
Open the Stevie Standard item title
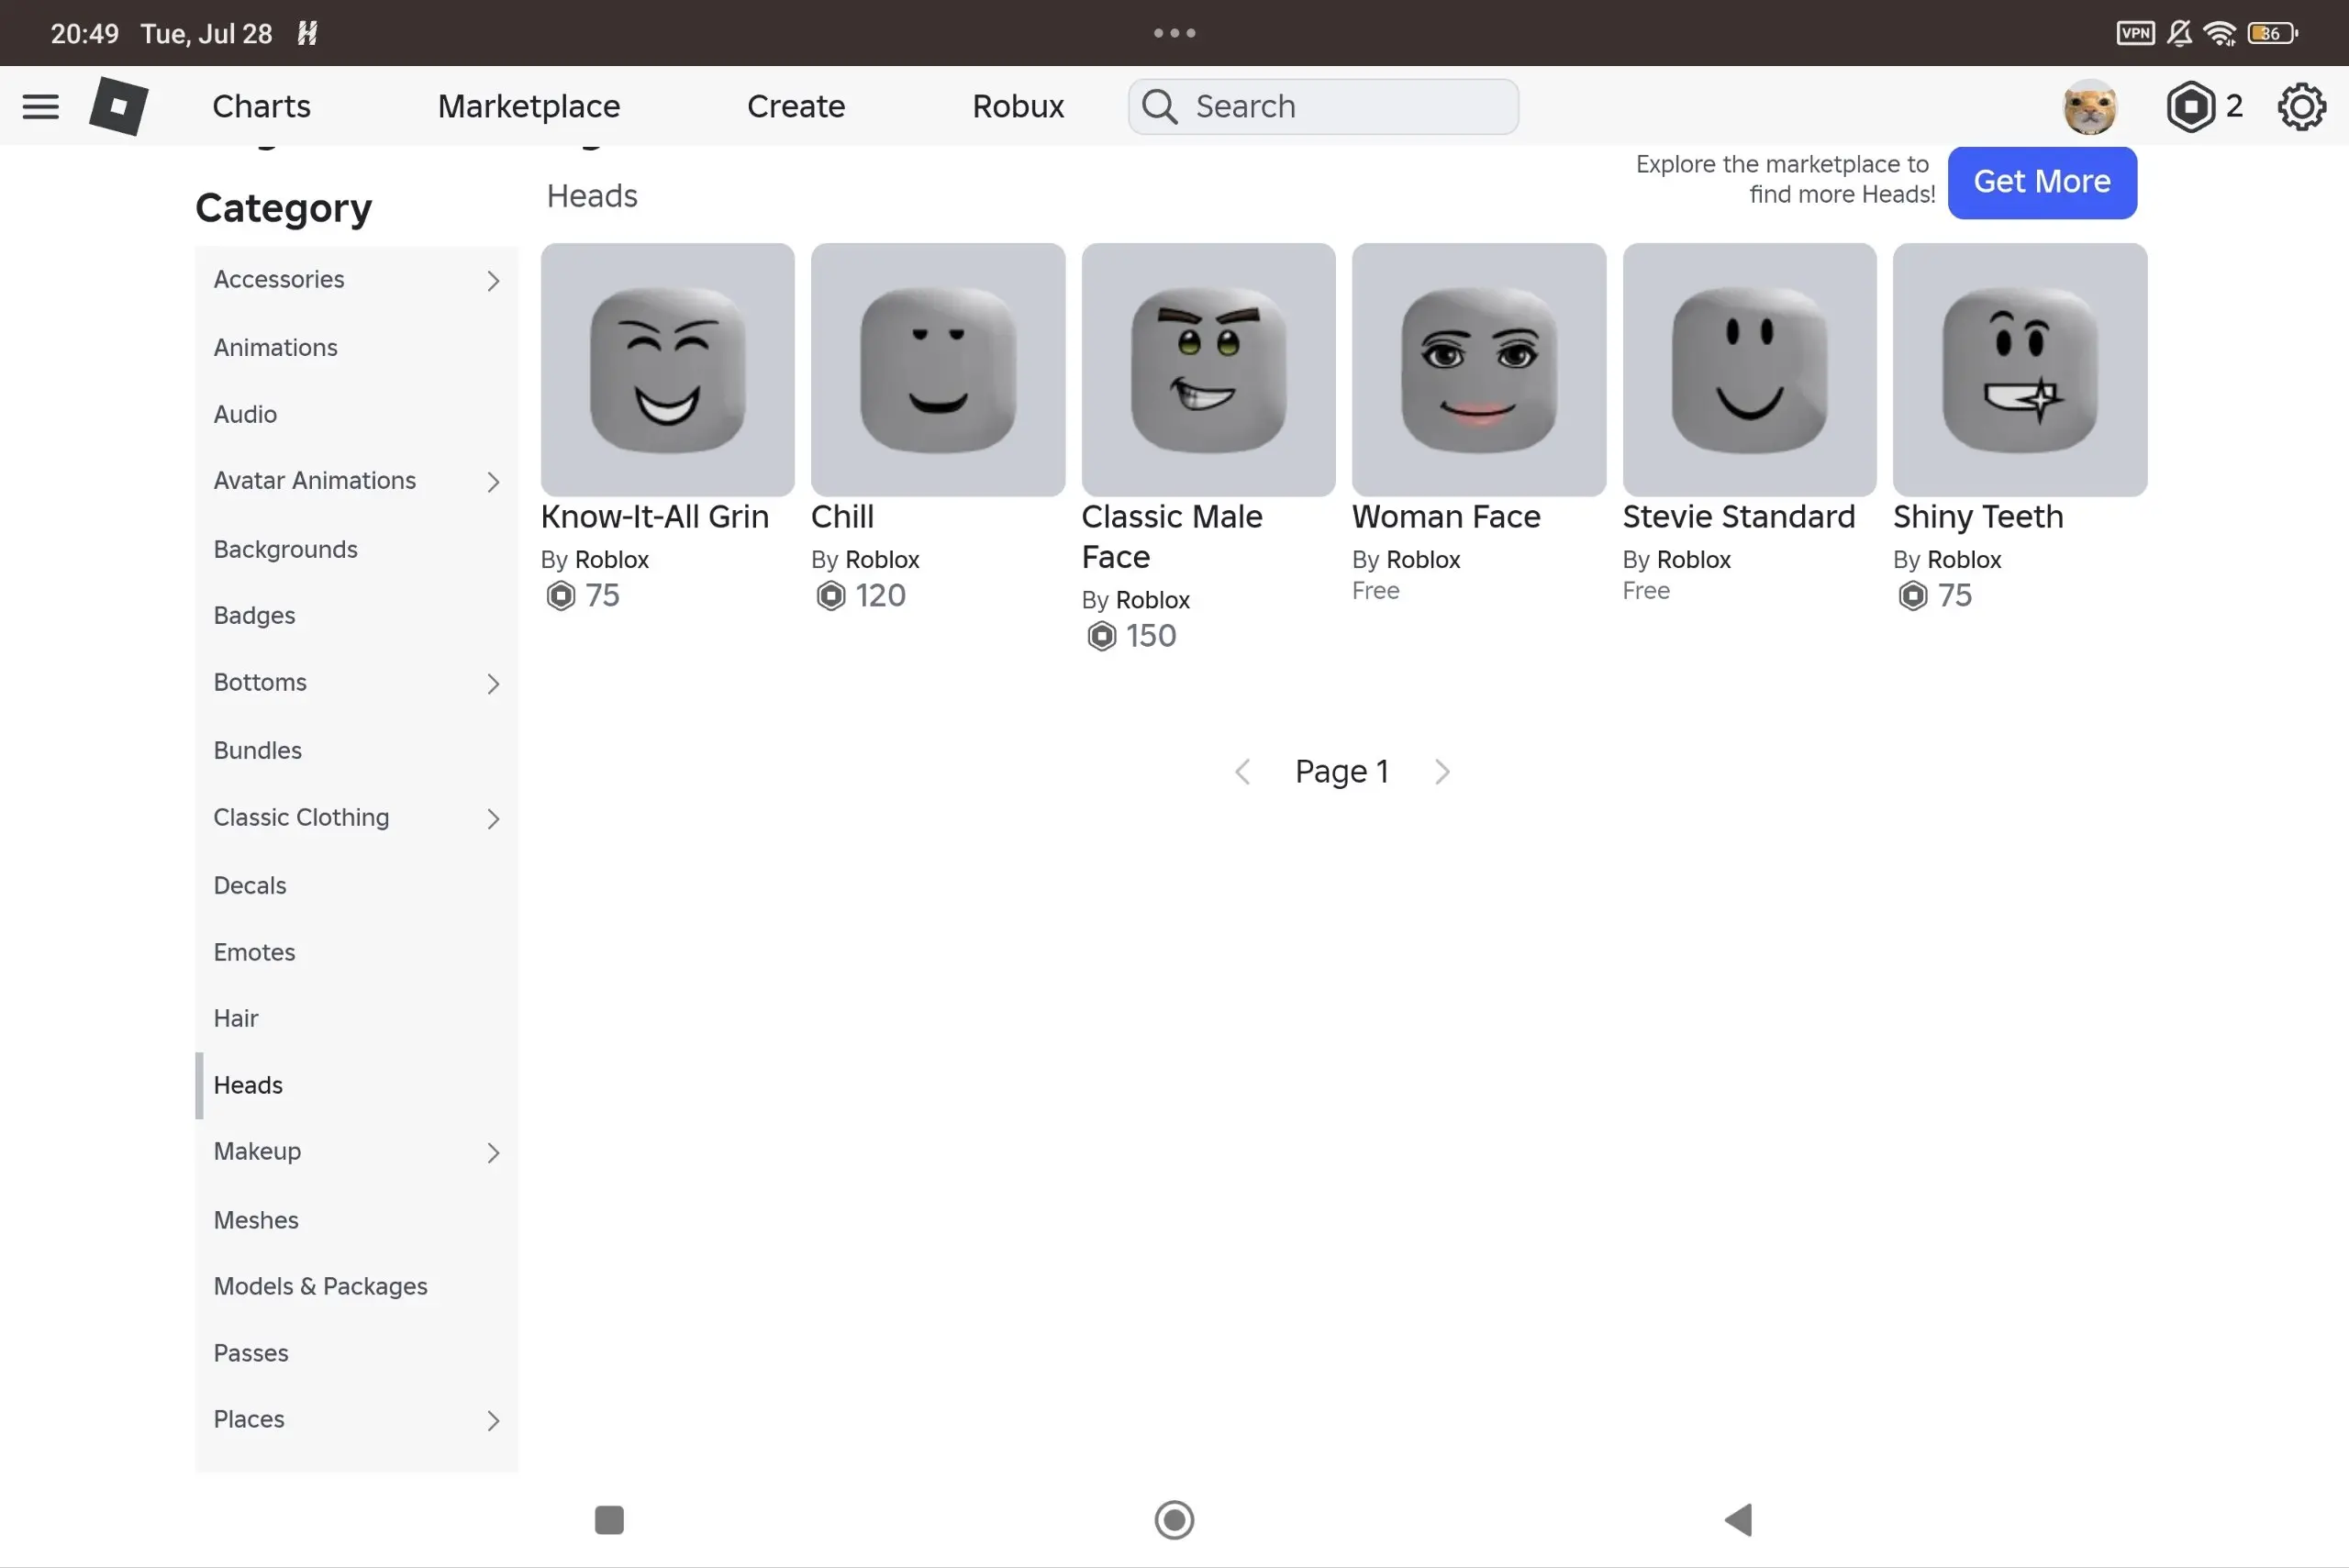[1739, 517]
